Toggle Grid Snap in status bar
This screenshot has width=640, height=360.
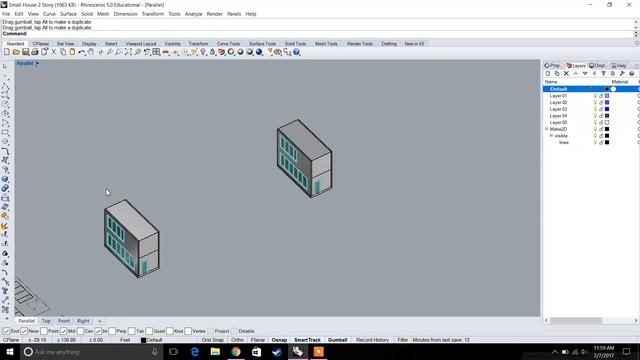pos(213,340)
